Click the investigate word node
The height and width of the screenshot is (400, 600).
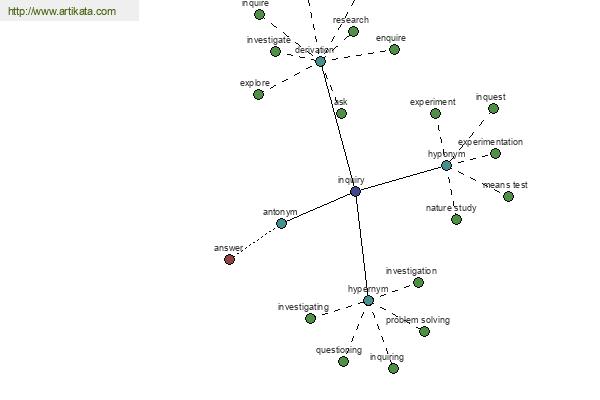coord(275,51)
